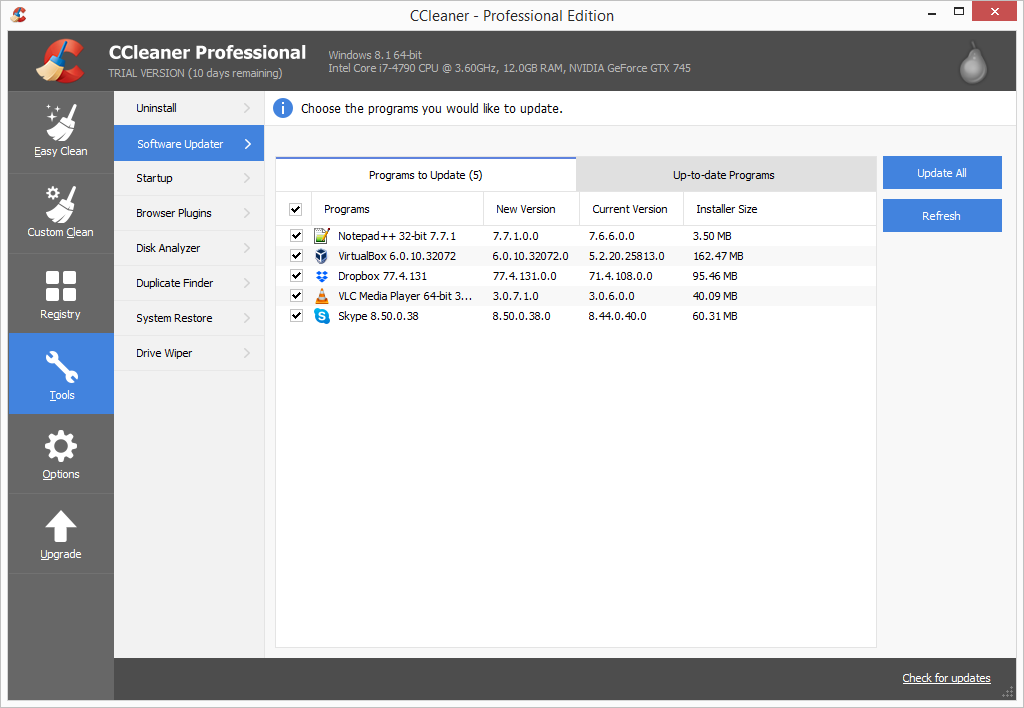Toggle the select-all checkbox in header
The height and width of the screenshot is (708, 1024).
[296, 209]
